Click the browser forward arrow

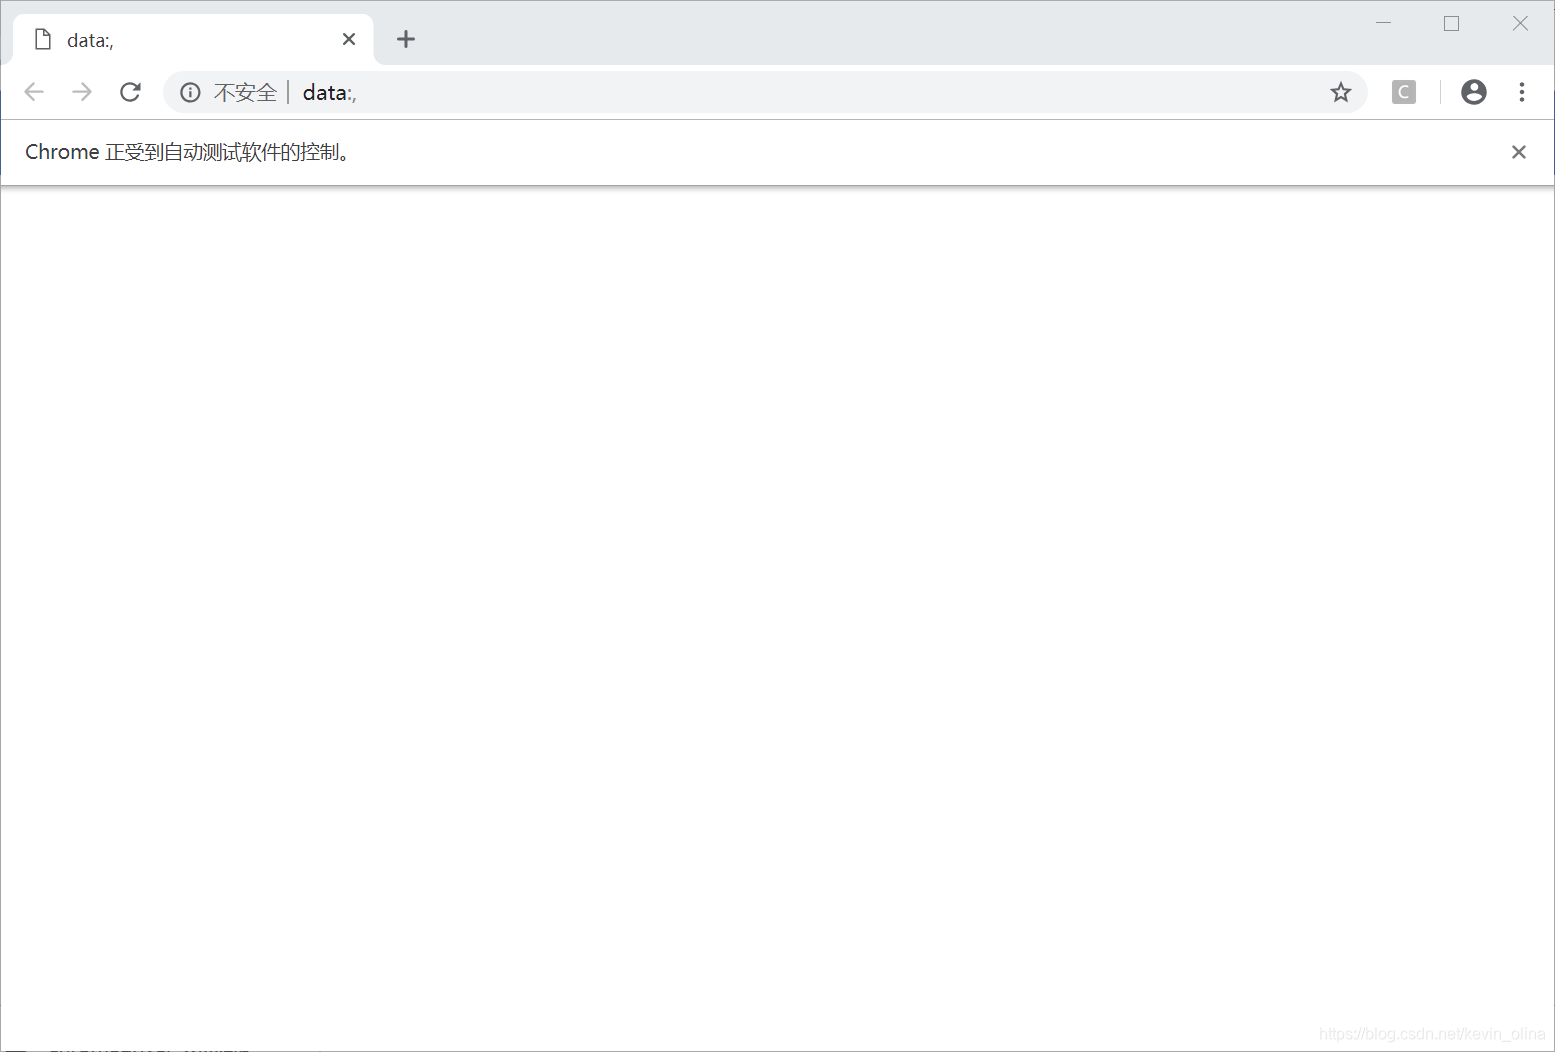point(82,92)
